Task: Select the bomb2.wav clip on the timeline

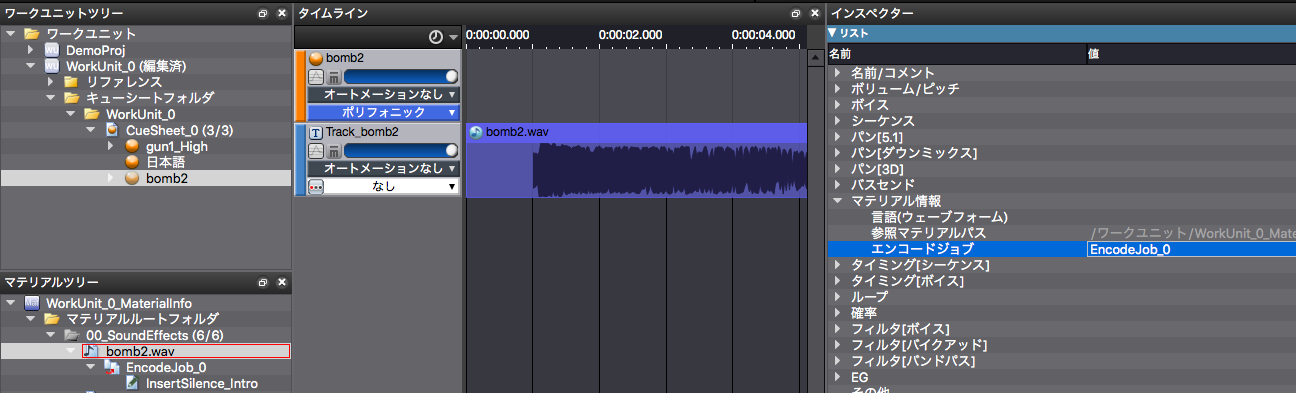Action: 636,160
